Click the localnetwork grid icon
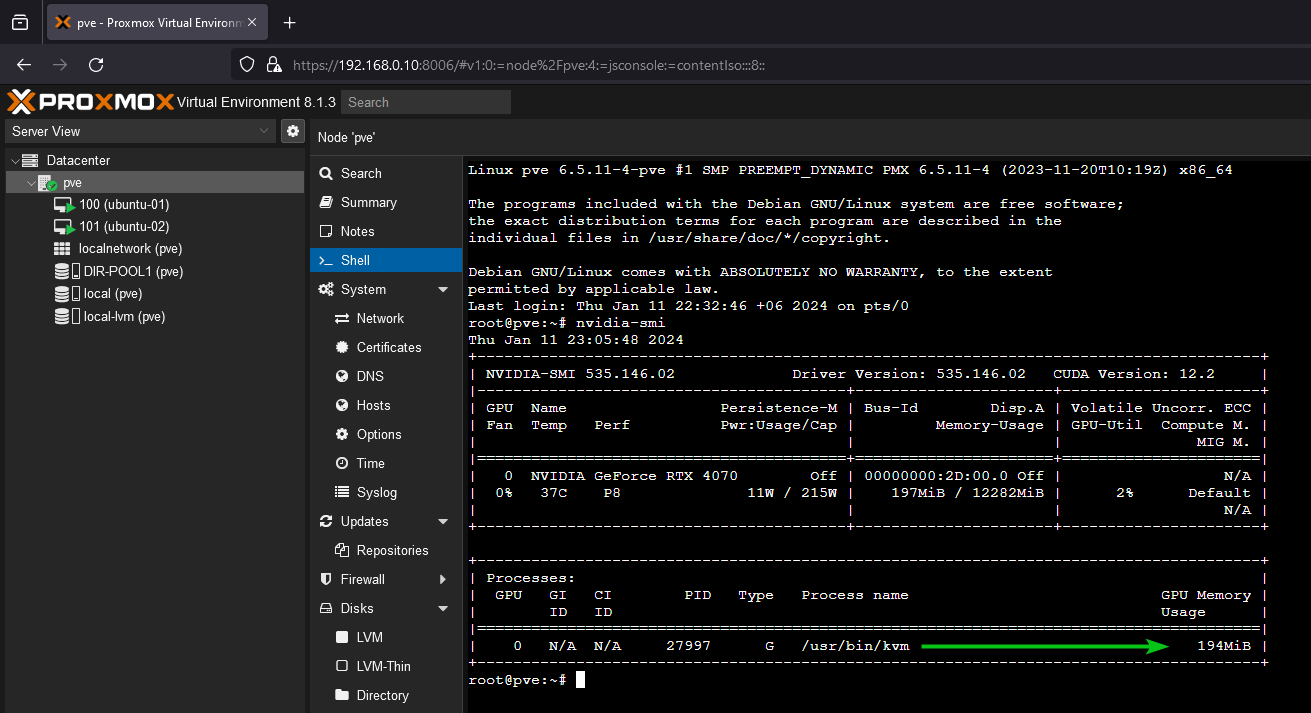 tap(62, 249)
